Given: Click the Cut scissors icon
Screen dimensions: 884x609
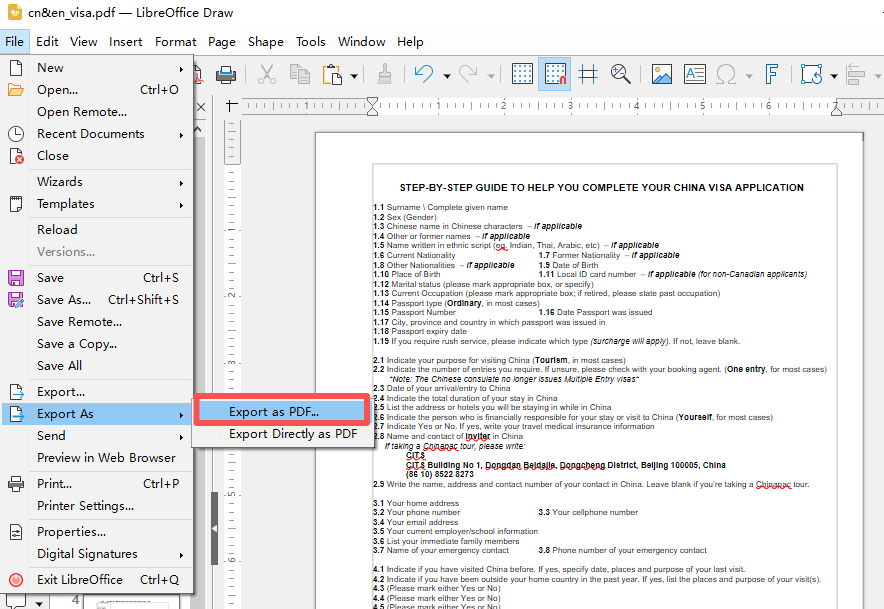Looking at the screenshot, I should pyautogui.click(x=267, y=74).
